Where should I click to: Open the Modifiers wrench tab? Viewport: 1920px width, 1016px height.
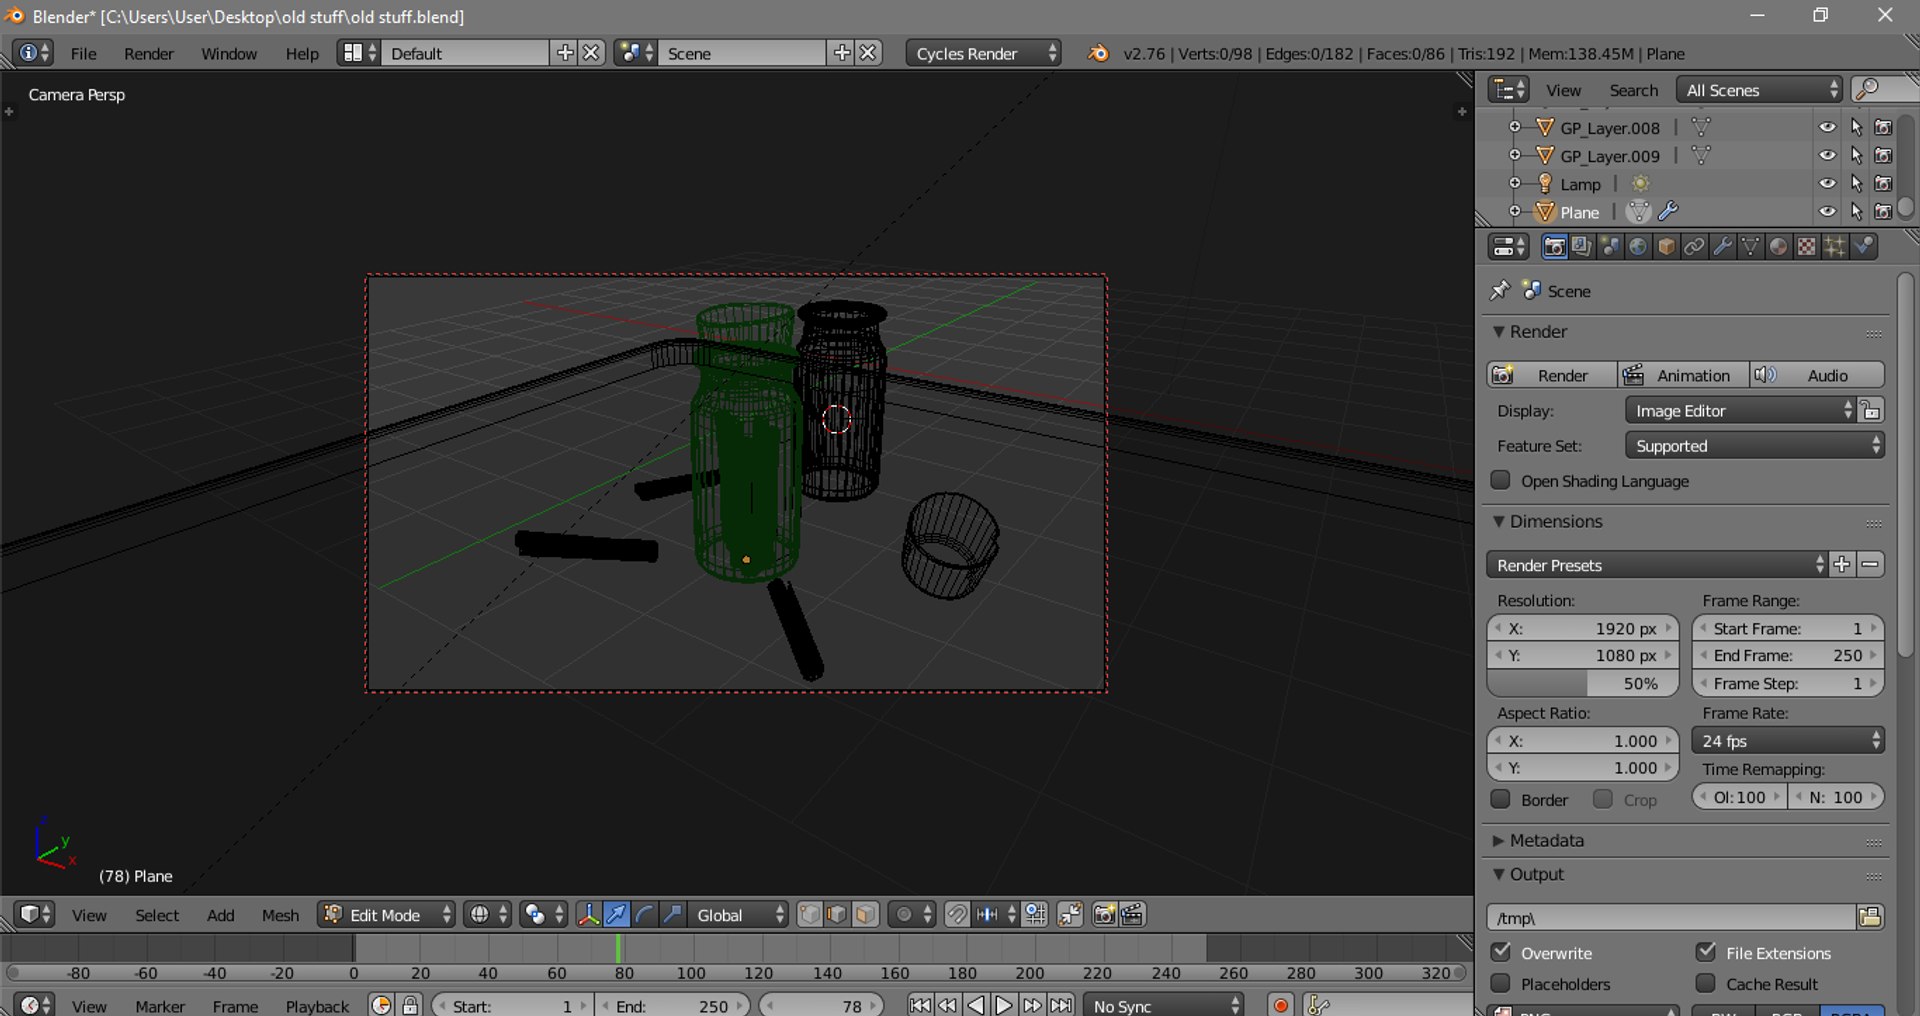(1722, 246)
